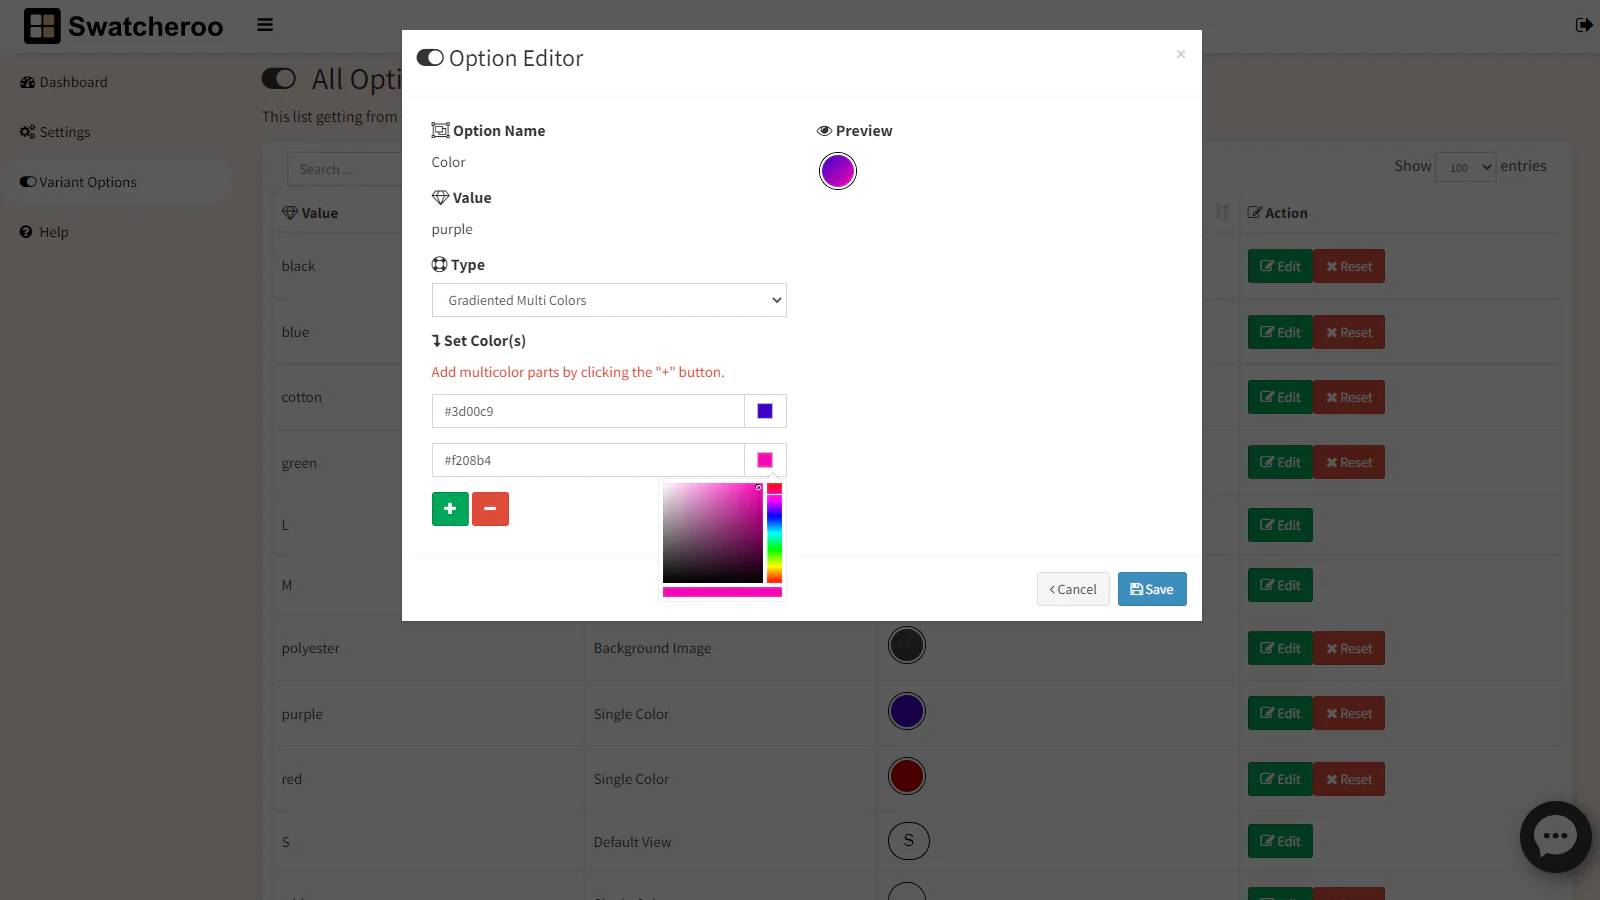The height and width of the screenshot is (900, 1600).
Task: Open Settings in the sidebar
Action: pos(55,132)
